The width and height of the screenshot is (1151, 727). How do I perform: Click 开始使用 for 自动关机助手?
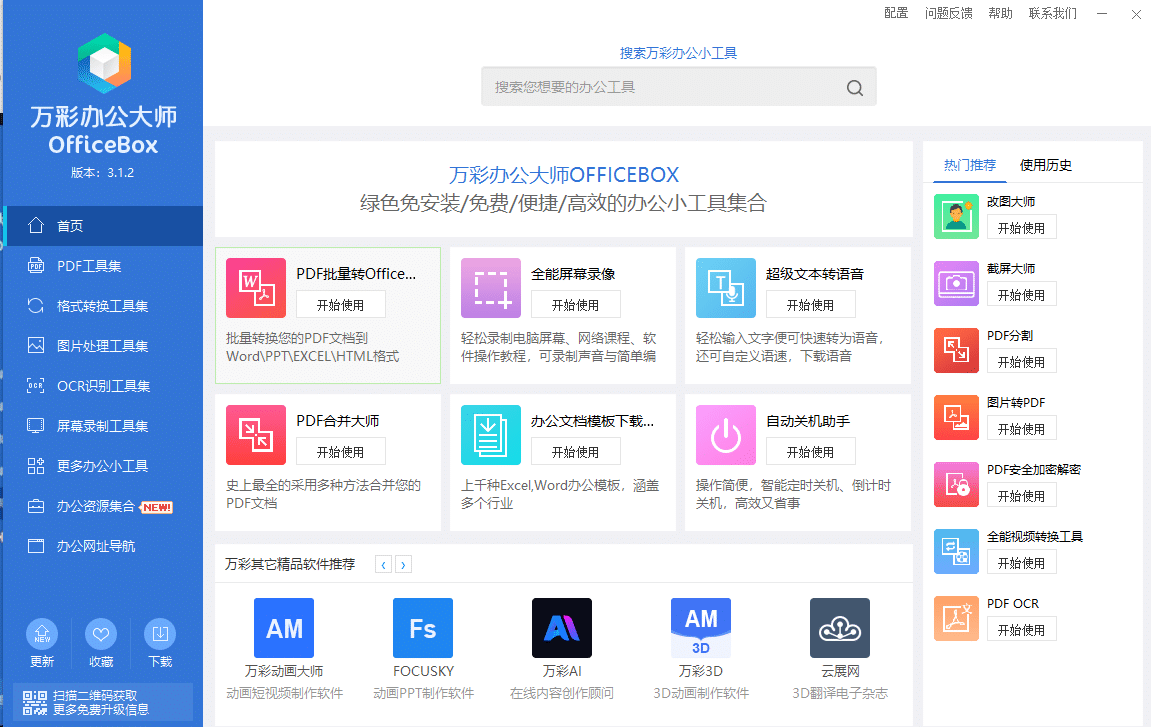[x=810, y=452]
